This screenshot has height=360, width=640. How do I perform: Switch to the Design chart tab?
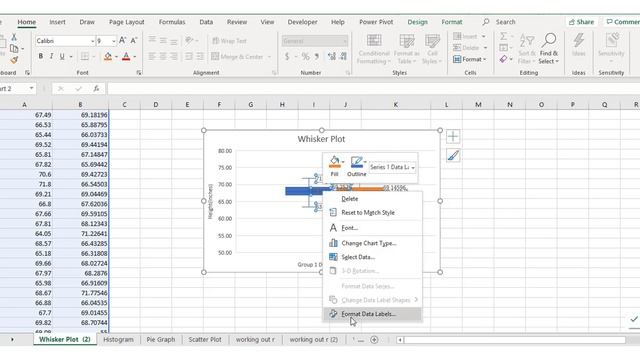tap(417, 22)
